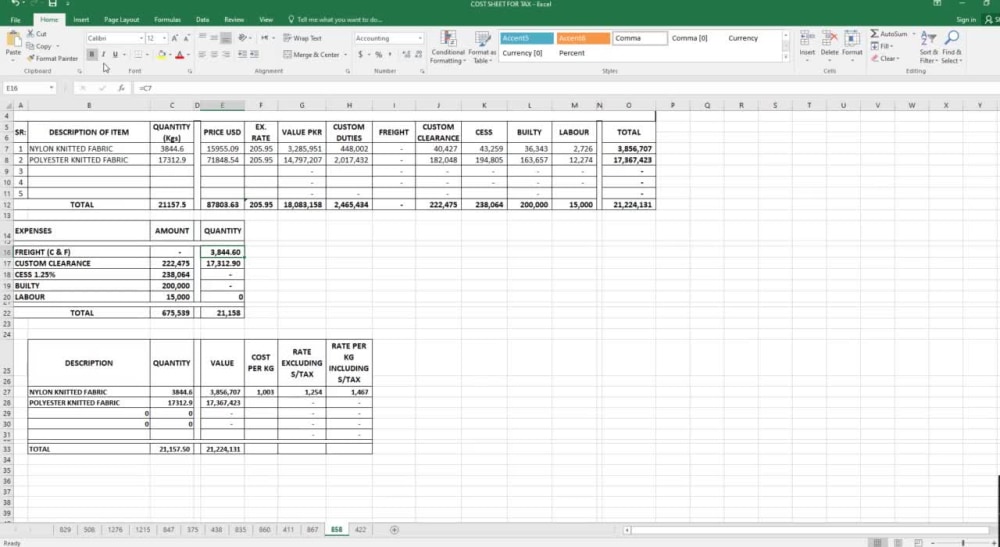
Task: Click the Insert cells button
Action: pyautogui.click(x=807, y=45)
